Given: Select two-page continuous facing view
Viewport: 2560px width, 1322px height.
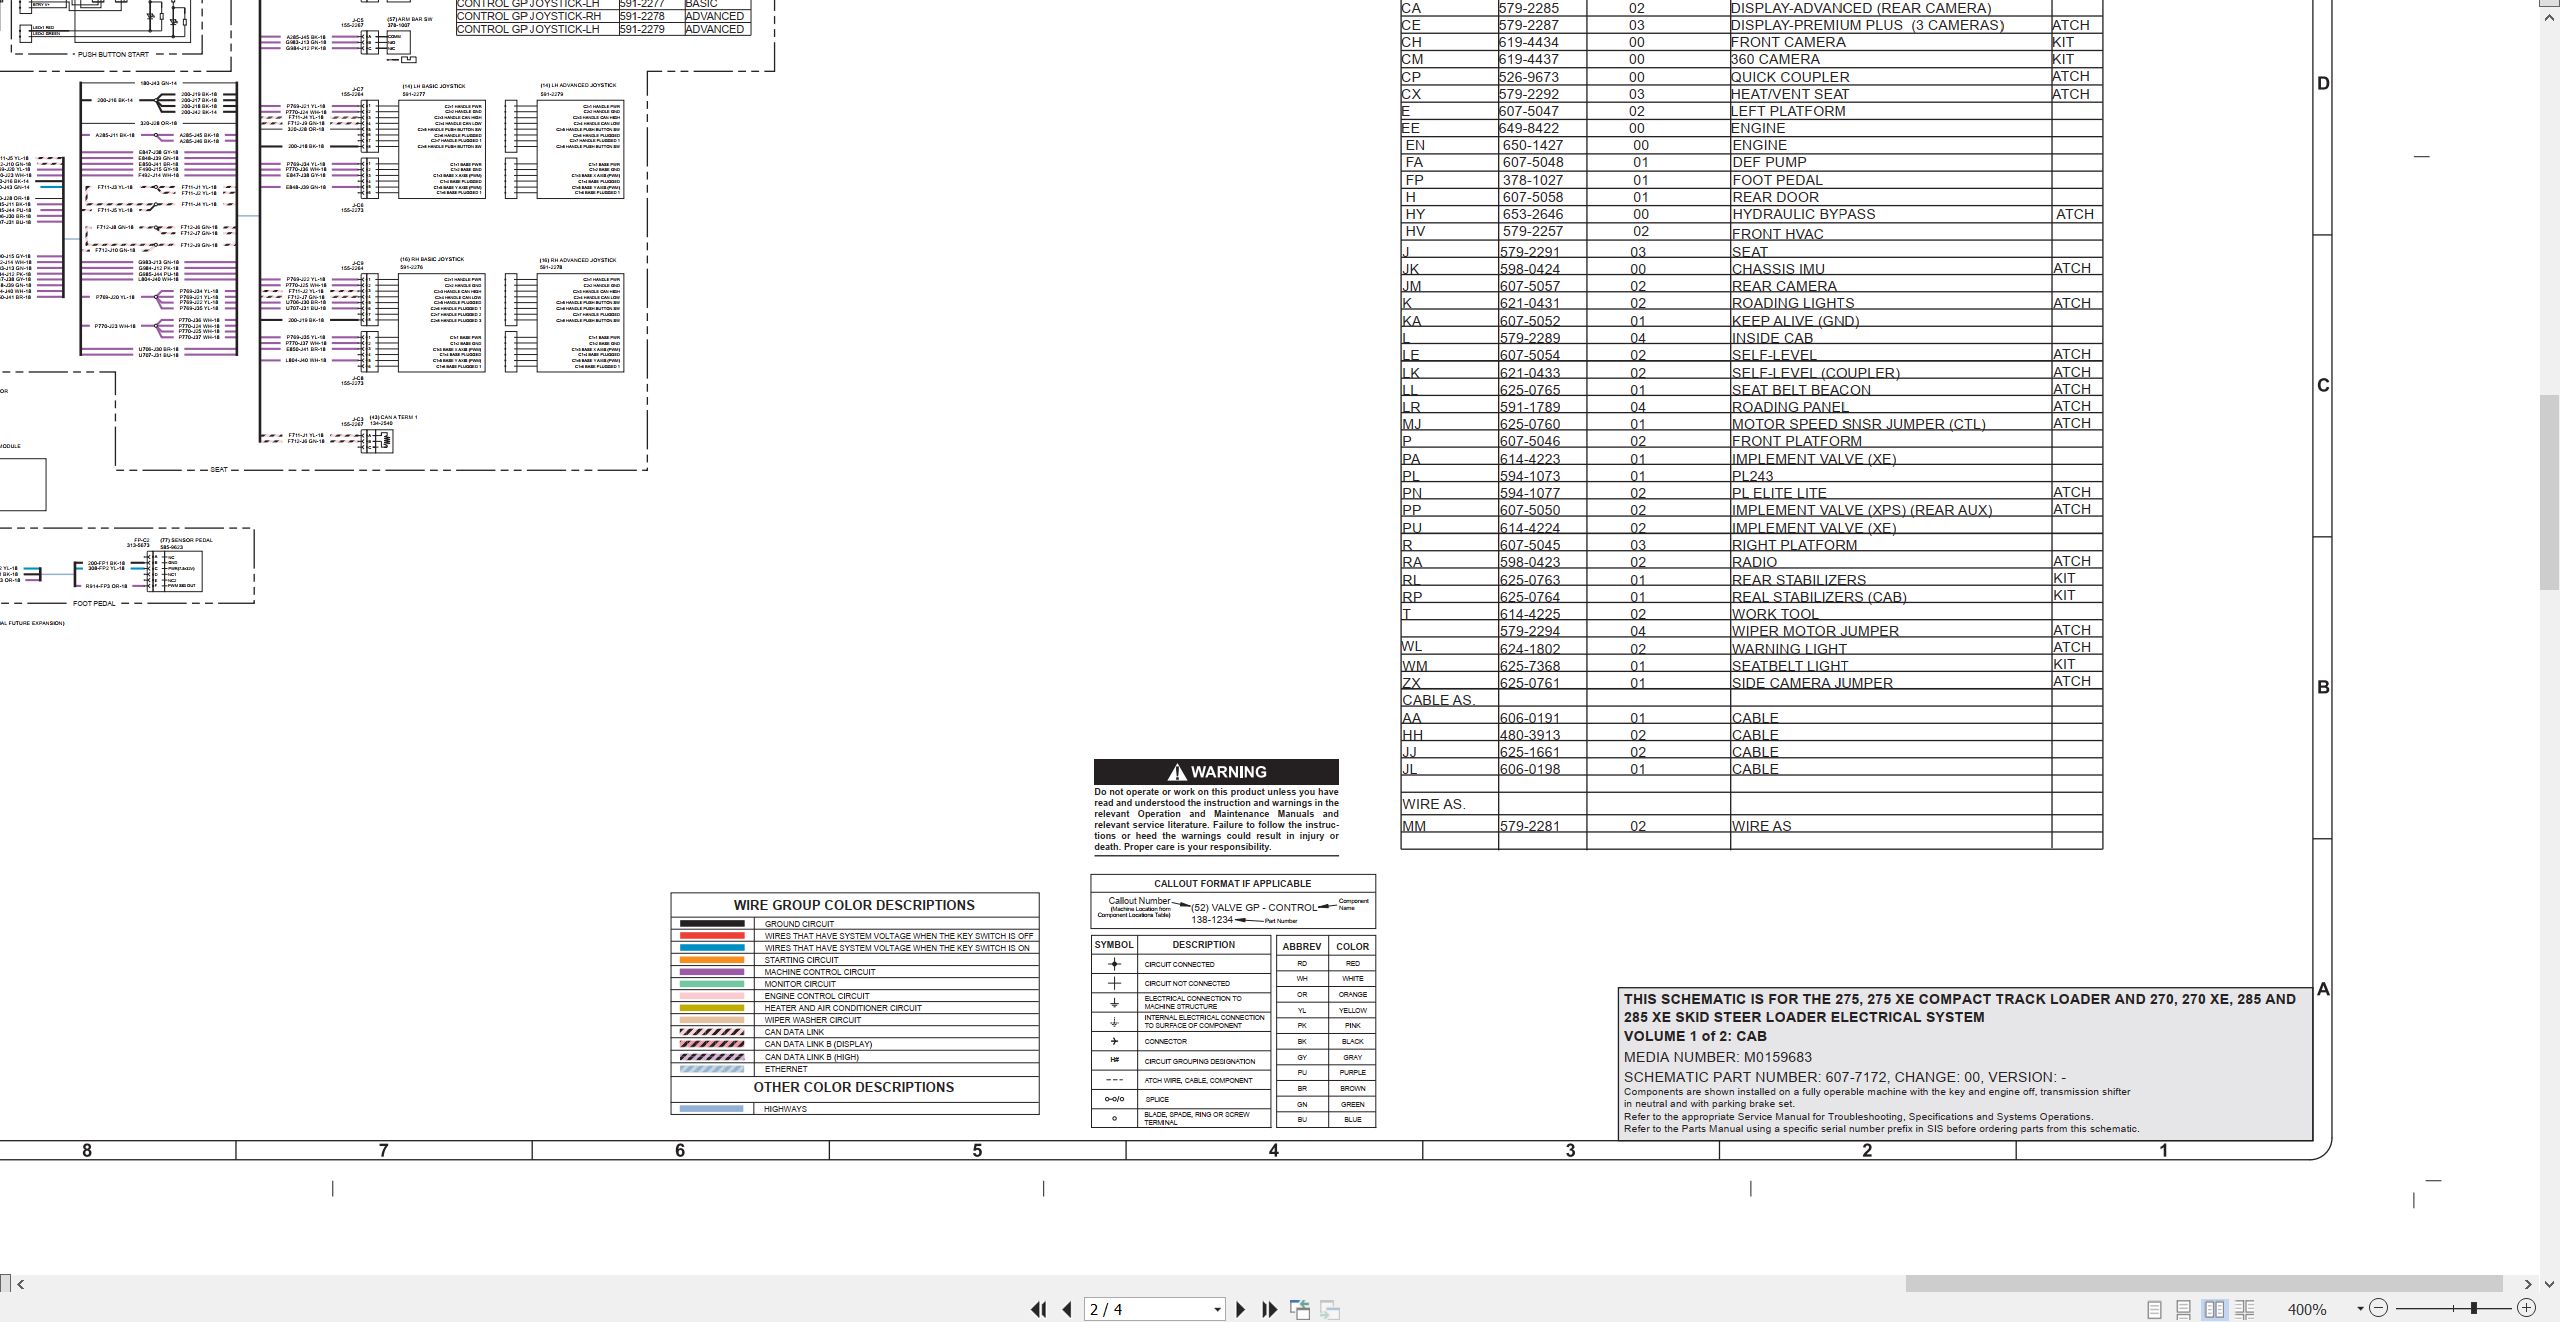Looking at the screenshot, I should pos(2244,1309).
